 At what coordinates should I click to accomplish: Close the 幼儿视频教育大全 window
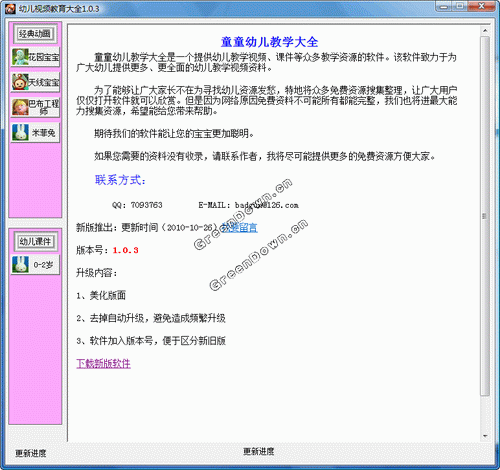tap(481, 6)
